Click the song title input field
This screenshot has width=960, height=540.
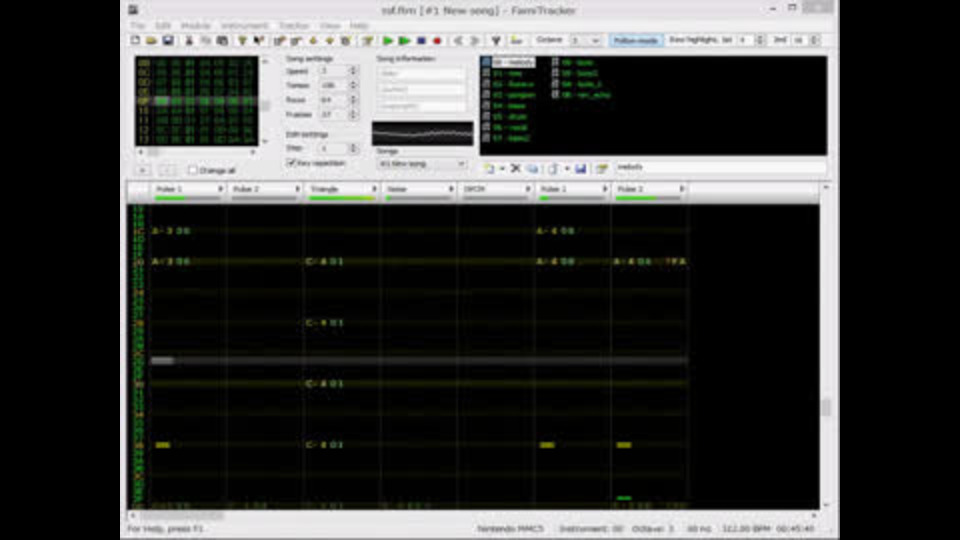(x=421, y=73)
